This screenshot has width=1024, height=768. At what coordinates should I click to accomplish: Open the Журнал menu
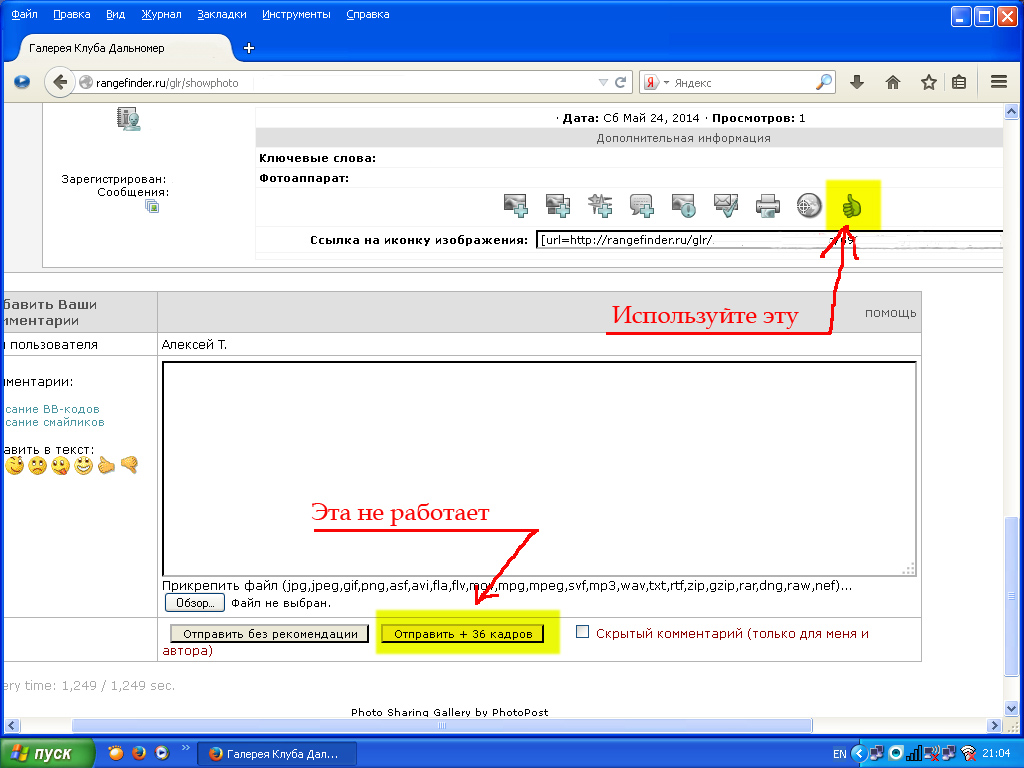(161, 14)
